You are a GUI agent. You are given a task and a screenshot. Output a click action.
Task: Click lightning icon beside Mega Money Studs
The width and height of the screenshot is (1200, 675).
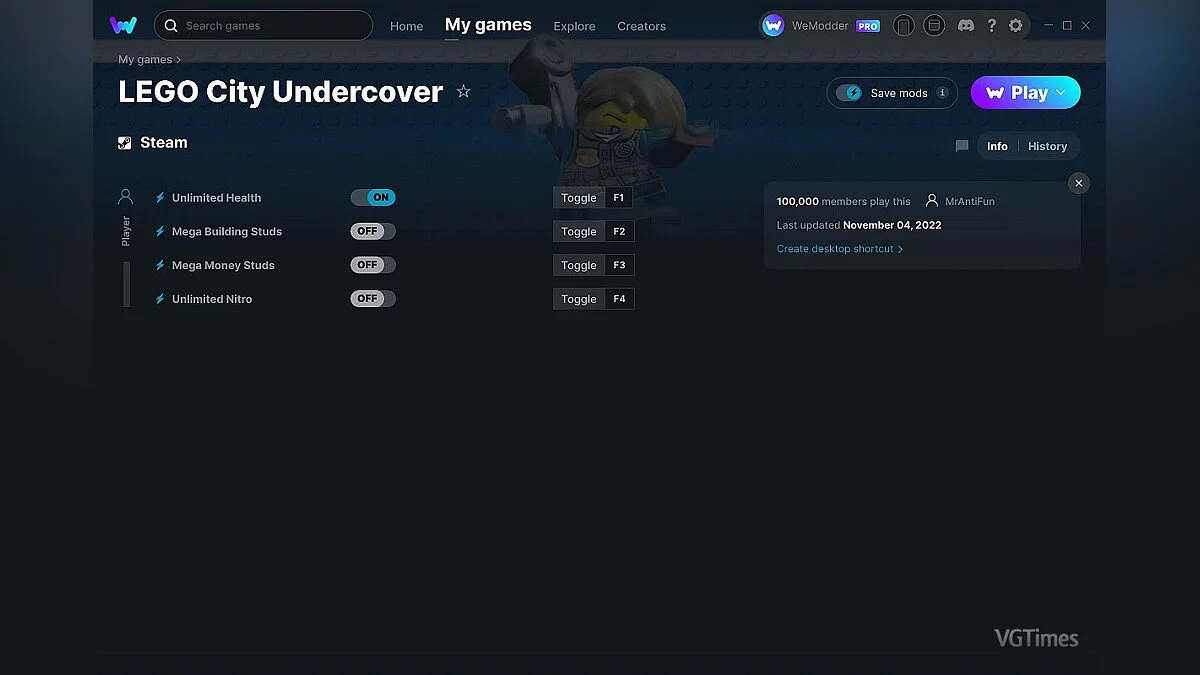[x=160, y=266]
